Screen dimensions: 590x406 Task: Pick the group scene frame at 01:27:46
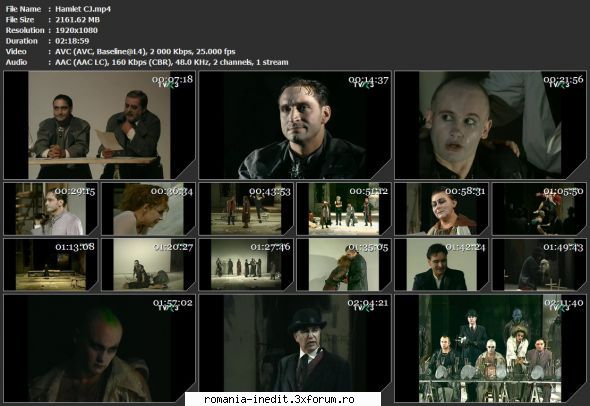[246, 265]
